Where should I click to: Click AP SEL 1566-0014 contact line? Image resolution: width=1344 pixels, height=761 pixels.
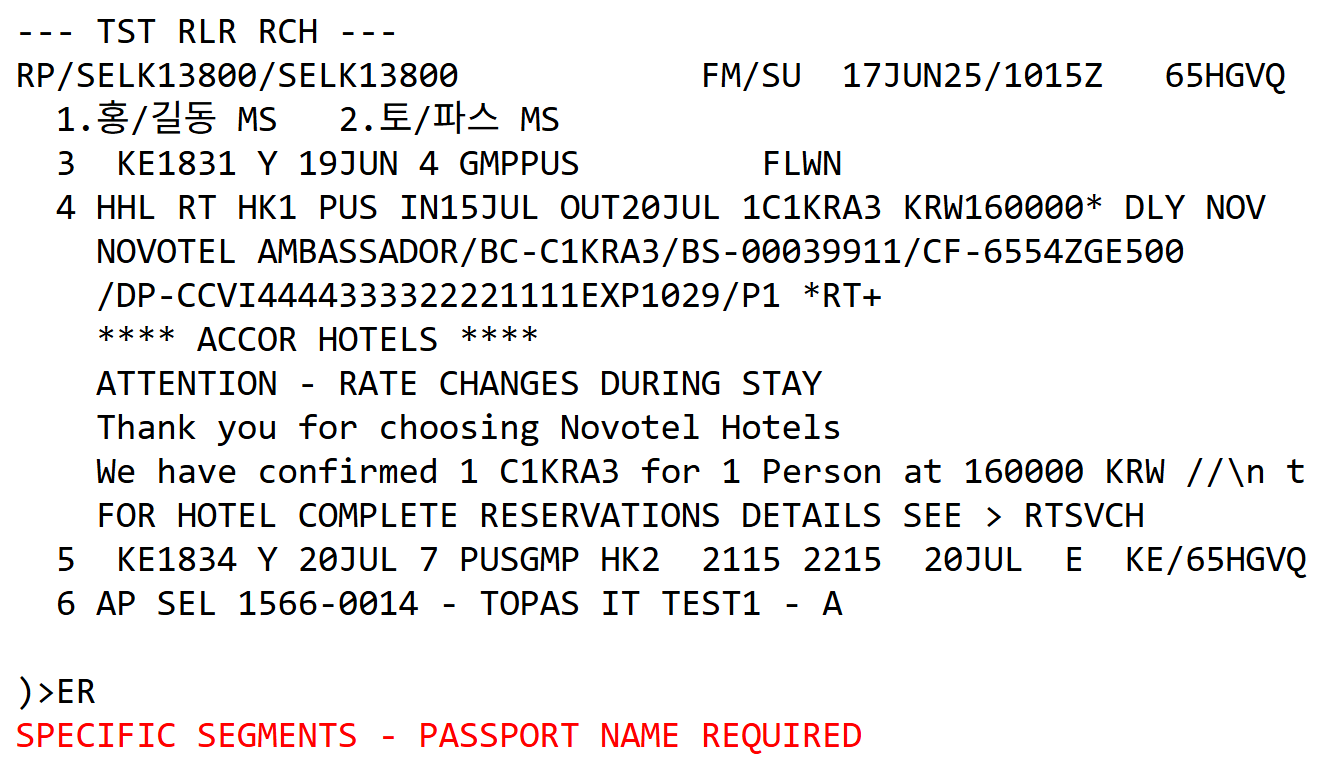click(x=449, y=604)
